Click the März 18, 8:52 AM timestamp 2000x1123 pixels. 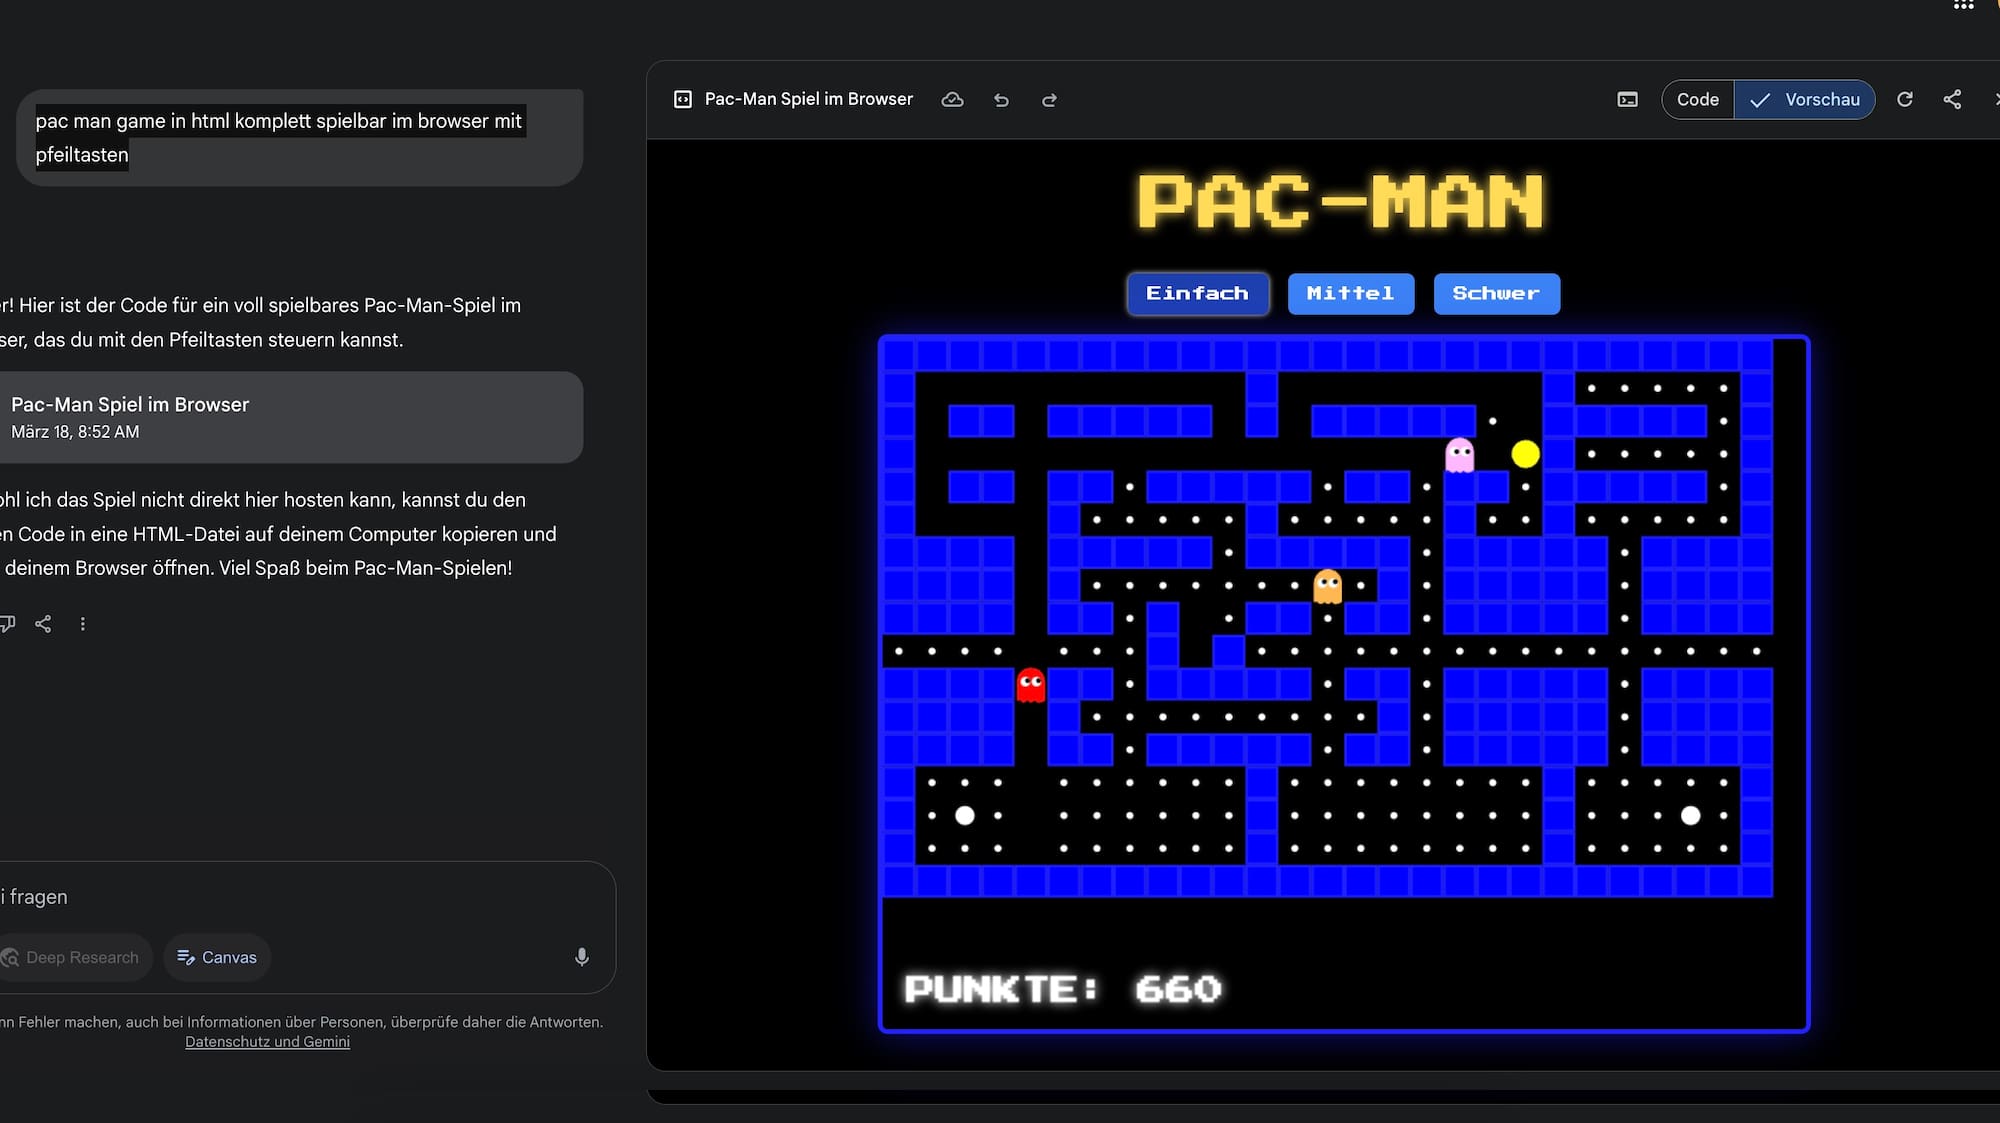point(75,432)
